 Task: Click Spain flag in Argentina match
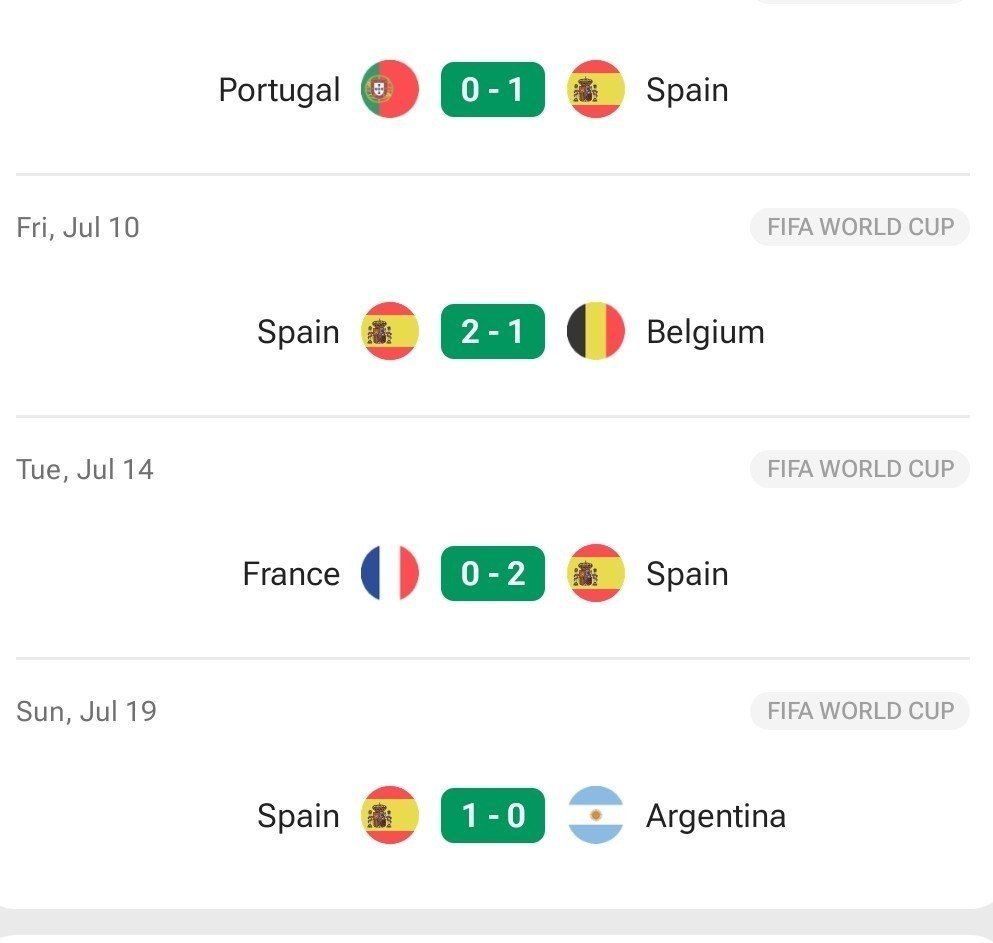point(389,815)
